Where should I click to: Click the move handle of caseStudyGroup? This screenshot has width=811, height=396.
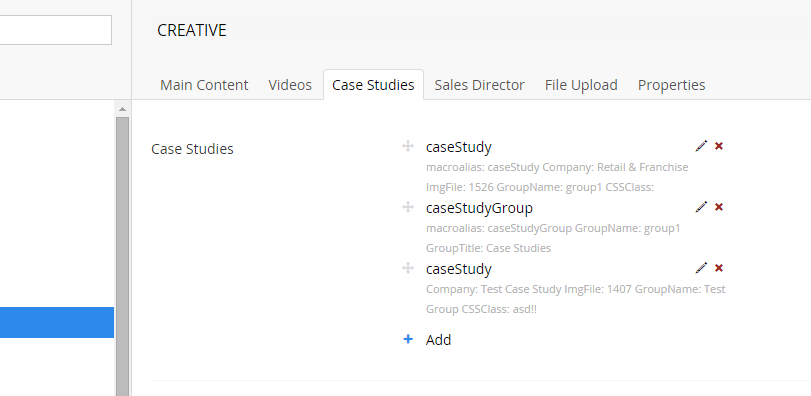click(408, 207)
